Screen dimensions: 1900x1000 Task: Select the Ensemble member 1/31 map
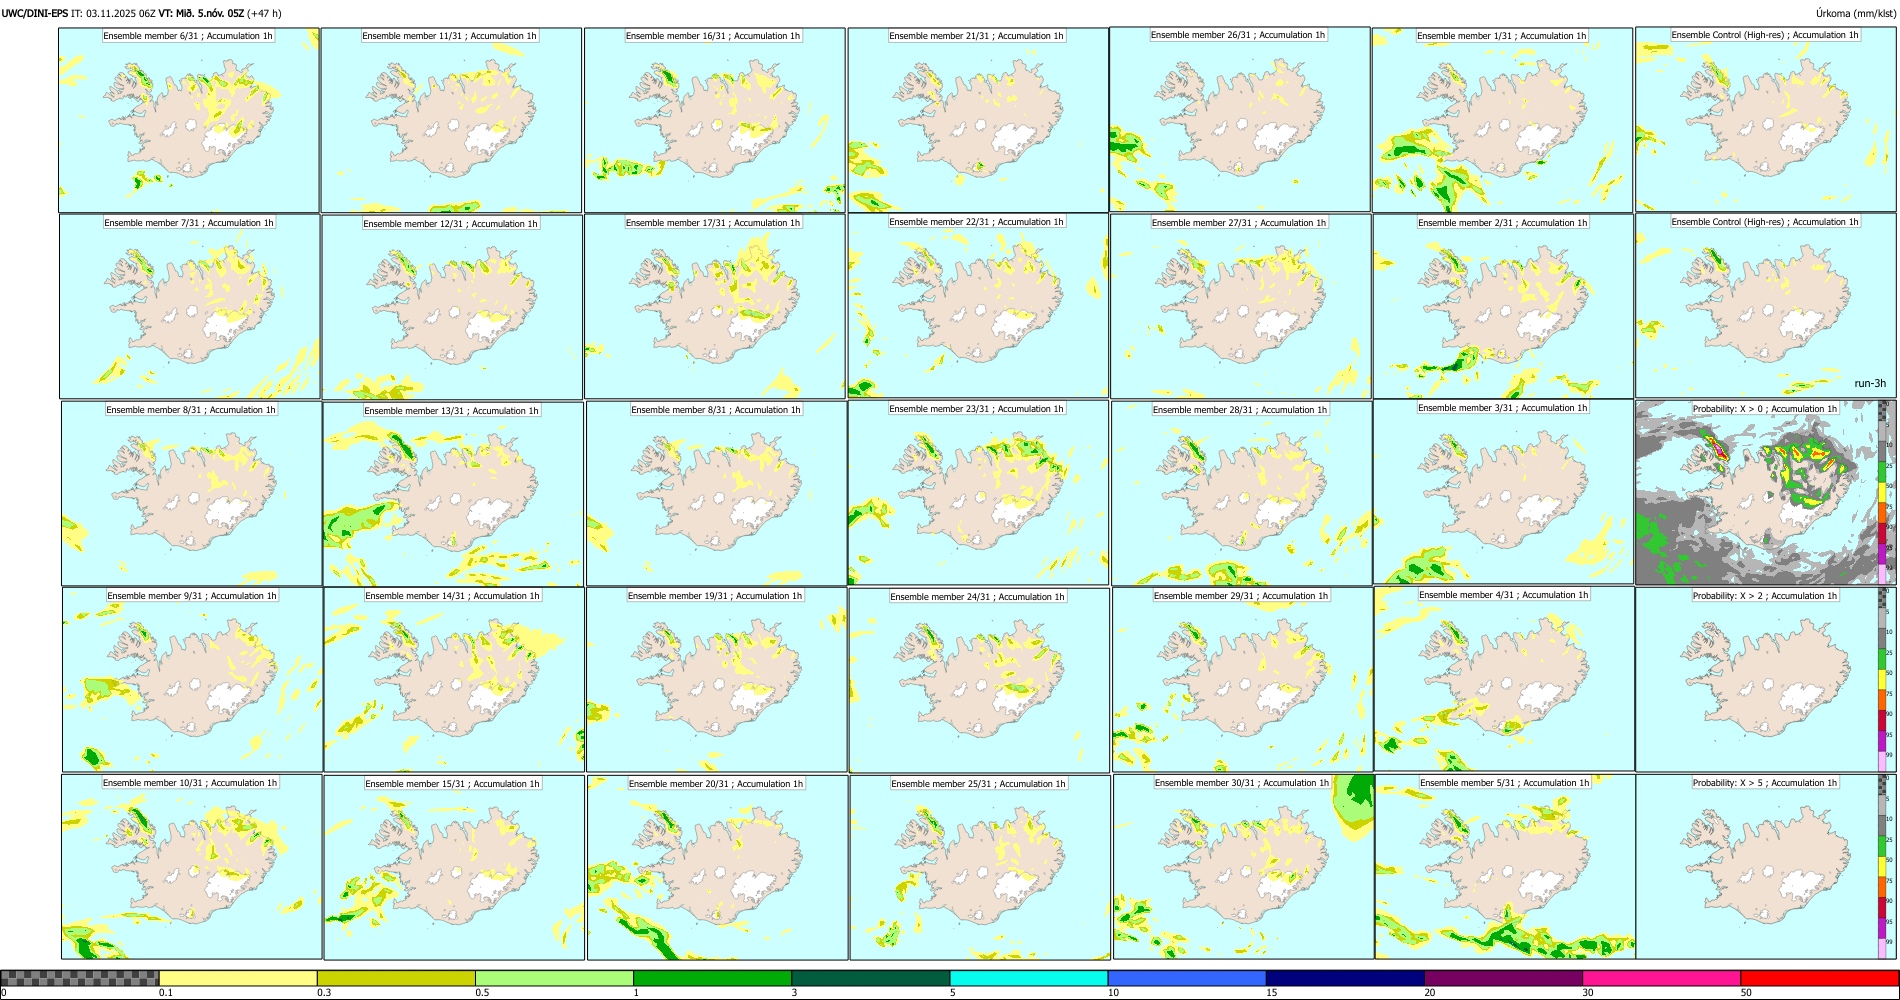pyautogui.click(x=1502, y=120)
